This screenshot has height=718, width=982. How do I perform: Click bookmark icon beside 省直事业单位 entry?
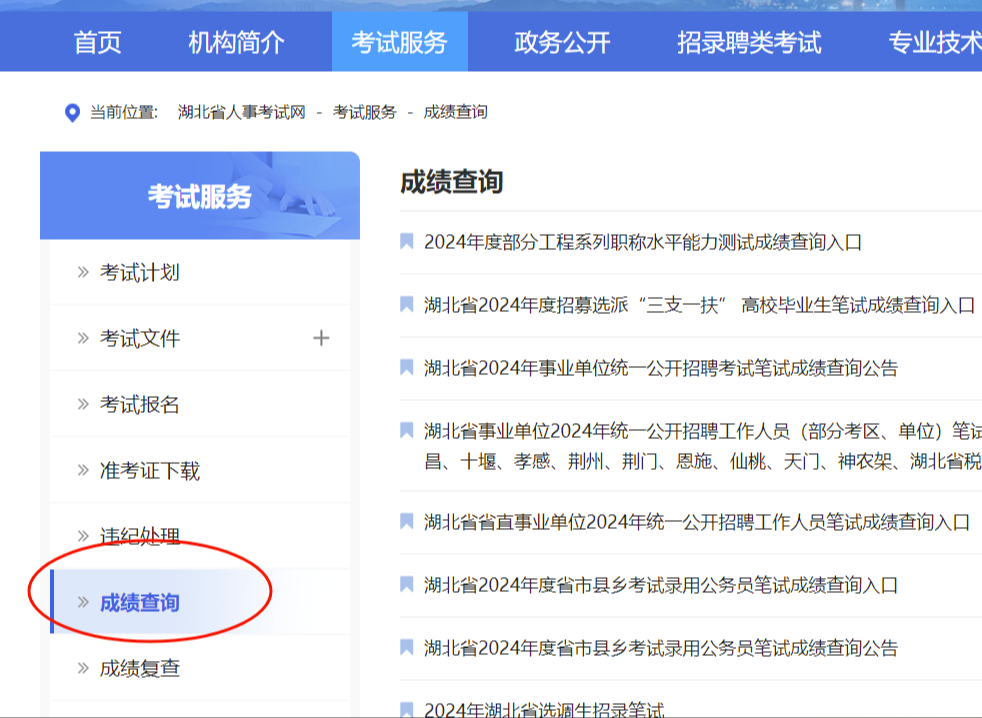click(407, 521)
